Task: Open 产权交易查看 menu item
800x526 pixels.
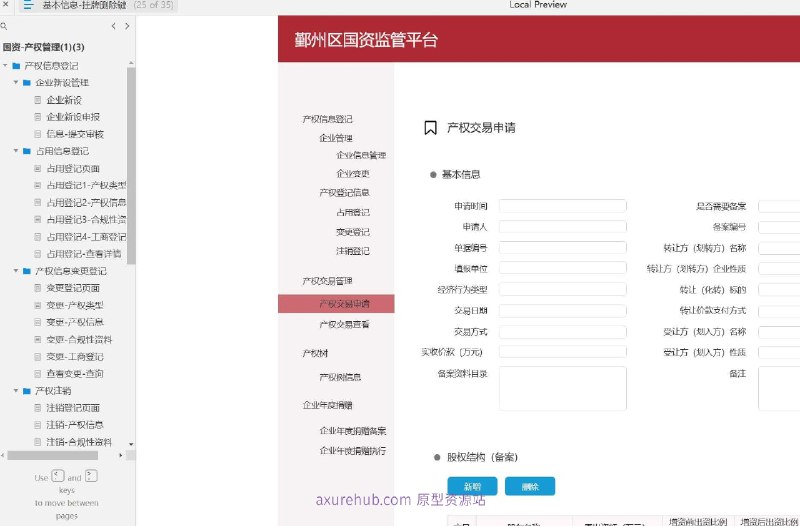Action: pyautogui.click(x=344, y=324)
